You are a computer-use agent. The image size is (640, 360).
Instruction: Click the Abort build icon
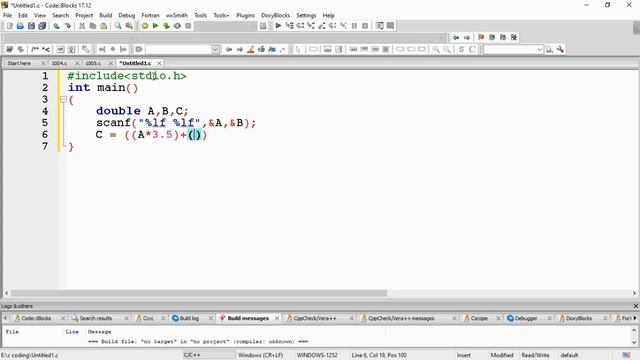pyautogui.click(x=188, y=26)
